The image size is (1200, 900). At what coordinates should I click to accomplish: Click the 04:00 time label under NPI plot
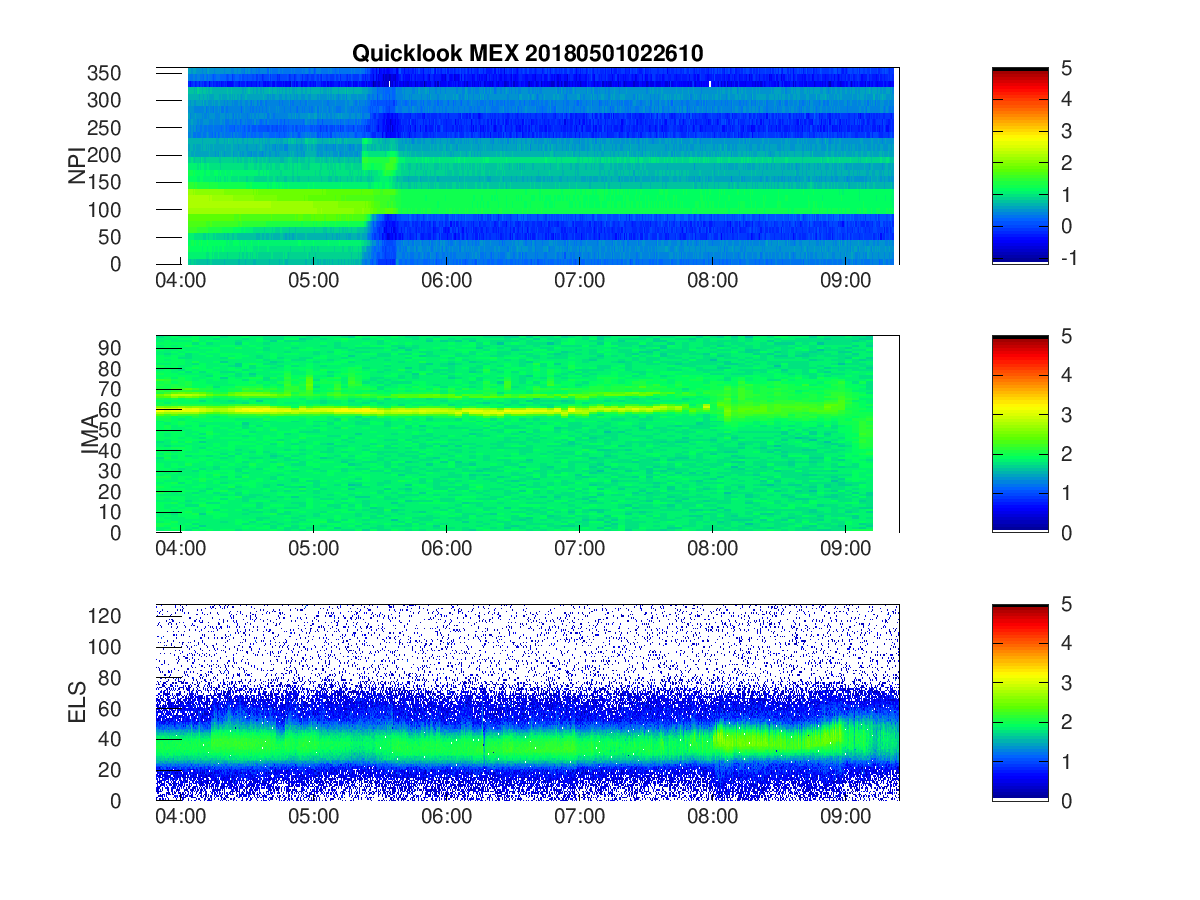181,281
